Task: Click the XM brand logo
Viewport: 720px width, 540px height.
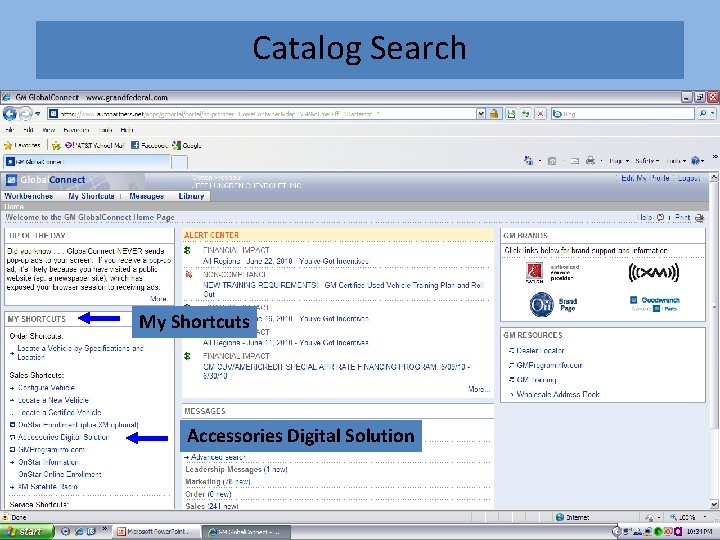Action: point(653,273)
